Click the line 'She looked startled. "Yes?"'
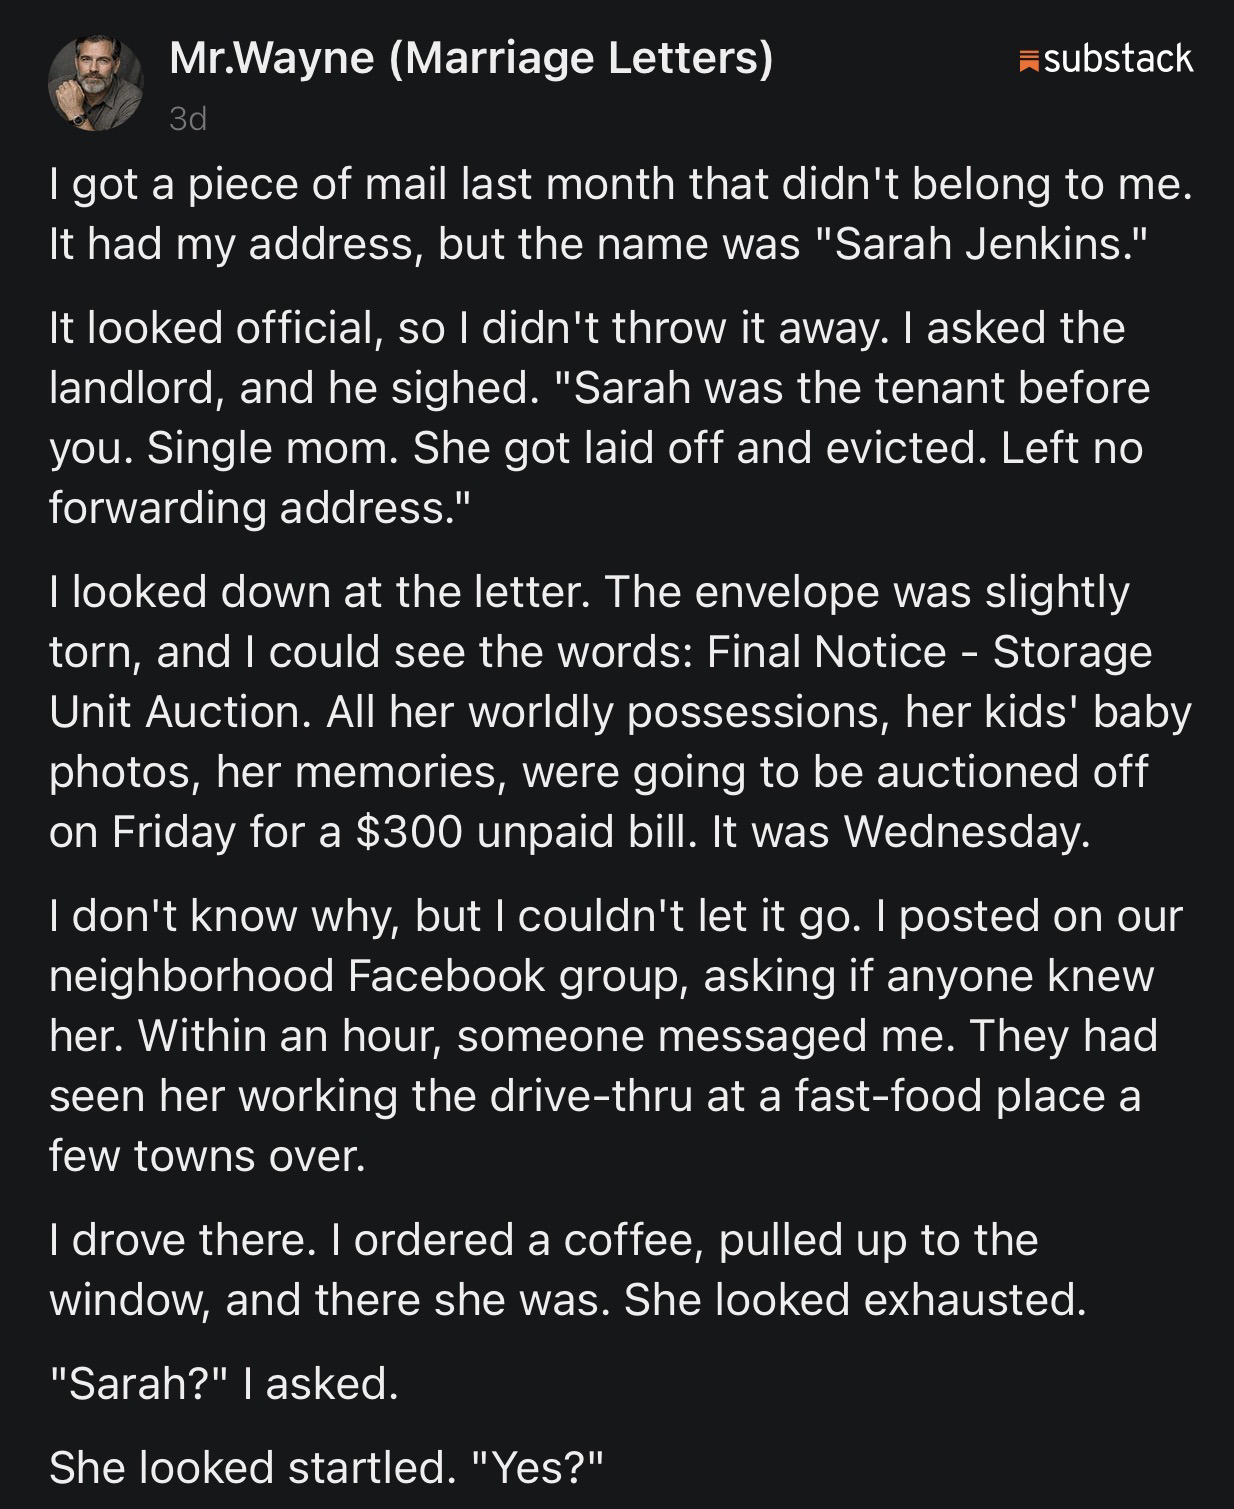Image resolution: width=1234 pixels, height=1509 pixels. [327, 1467]
